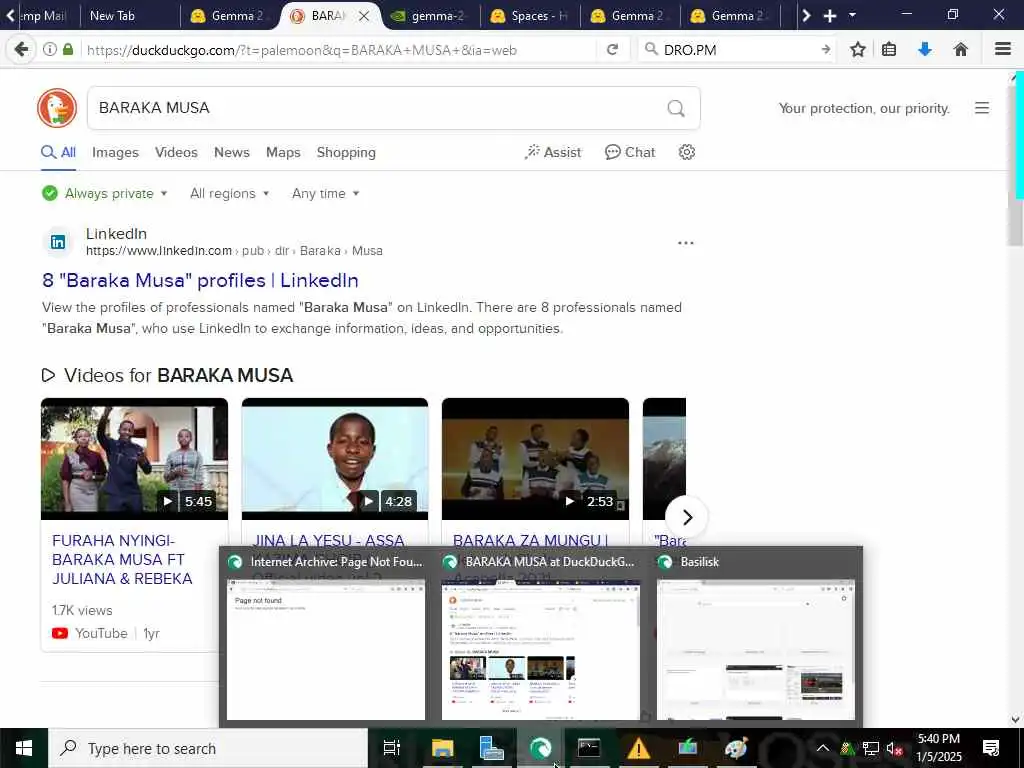Screen dimensions: 1024x768
Task: Open the Paint palette taskbar icon
Action: 736,748
